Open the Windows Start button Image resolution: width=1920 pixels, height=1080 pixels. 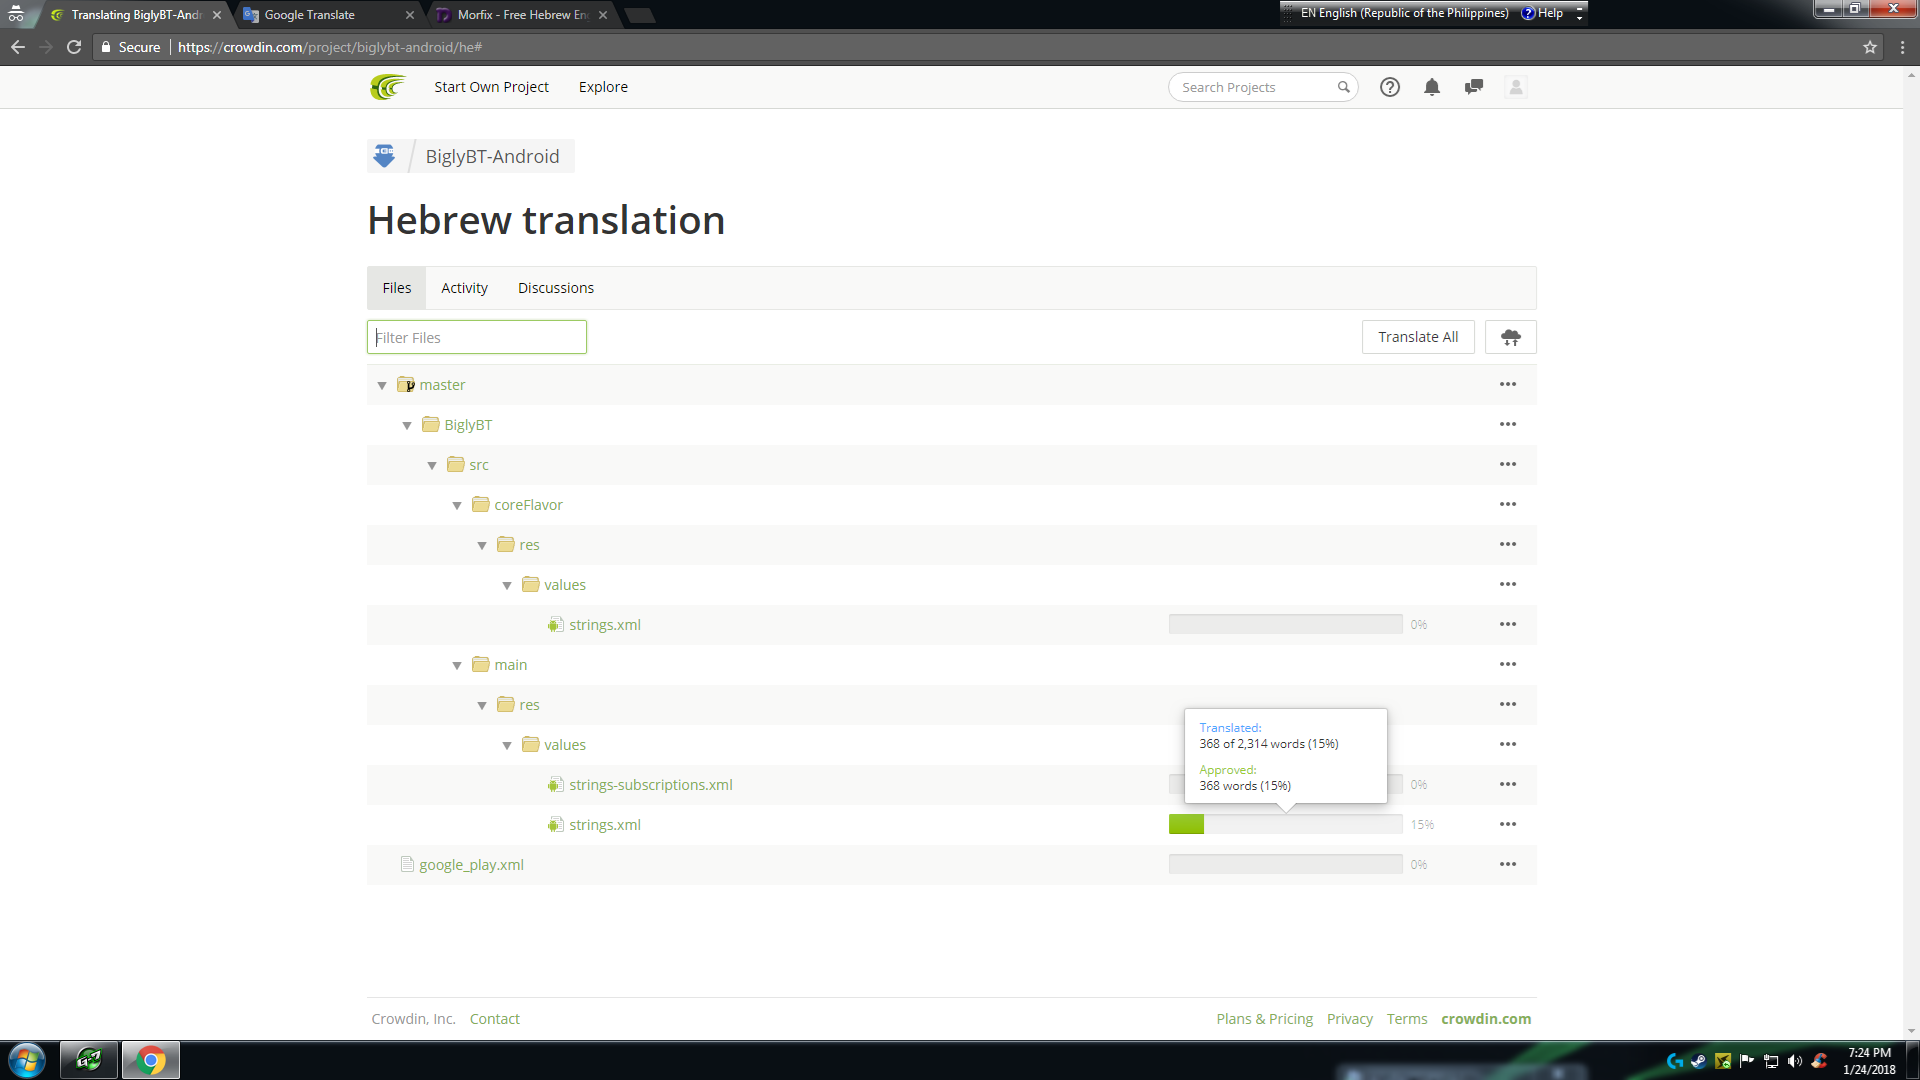point(27,1060)
